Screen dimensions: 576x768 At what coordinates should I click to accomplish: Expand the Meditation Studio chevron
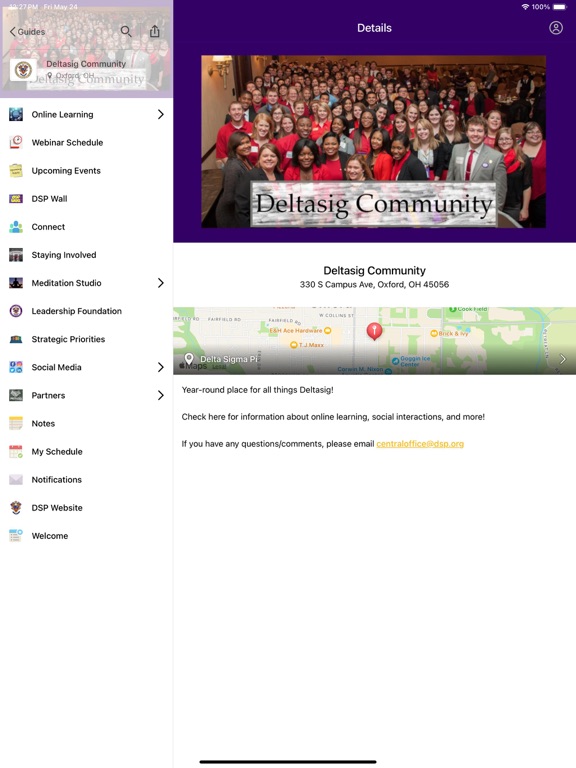(161, 283)
